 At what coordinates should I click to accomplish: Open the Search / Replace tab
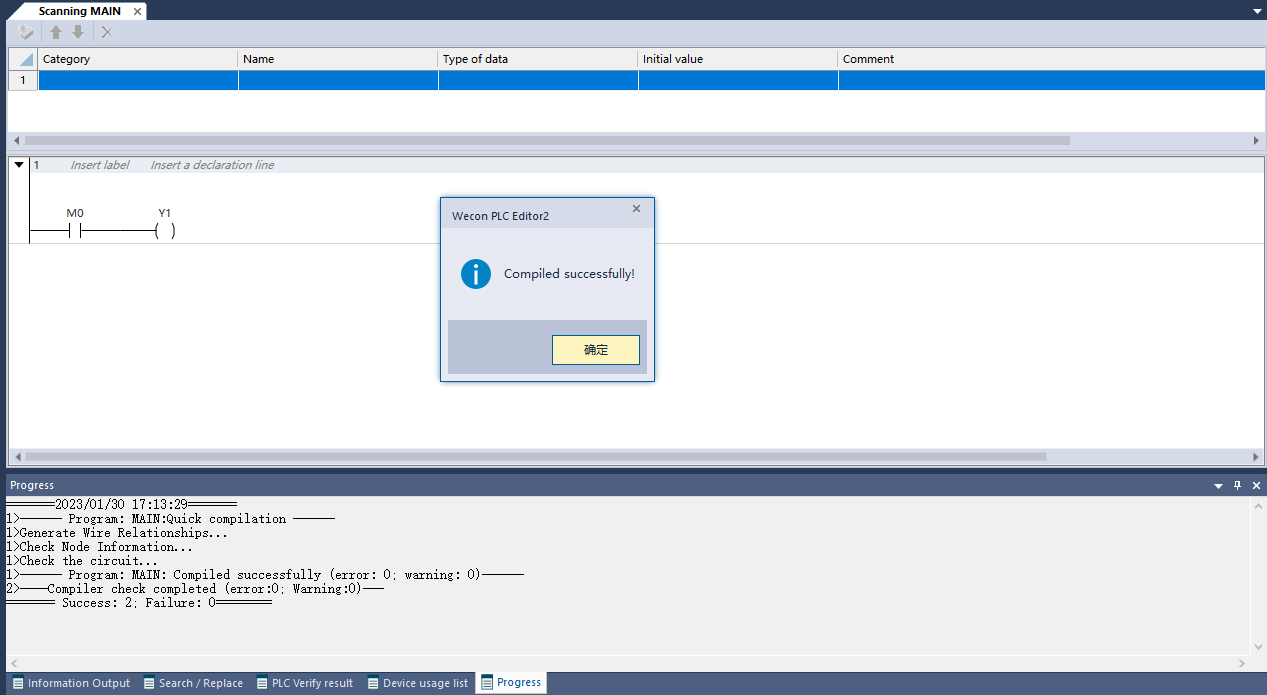[193, 683]
